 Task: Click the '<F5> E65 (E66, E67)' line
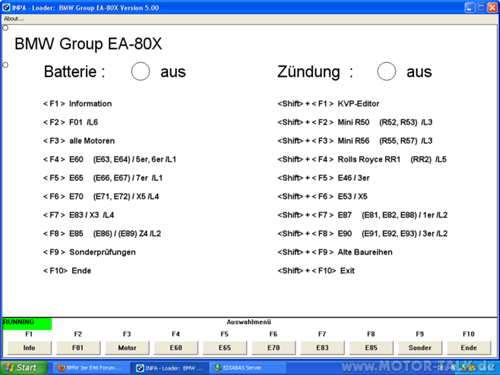103,178
